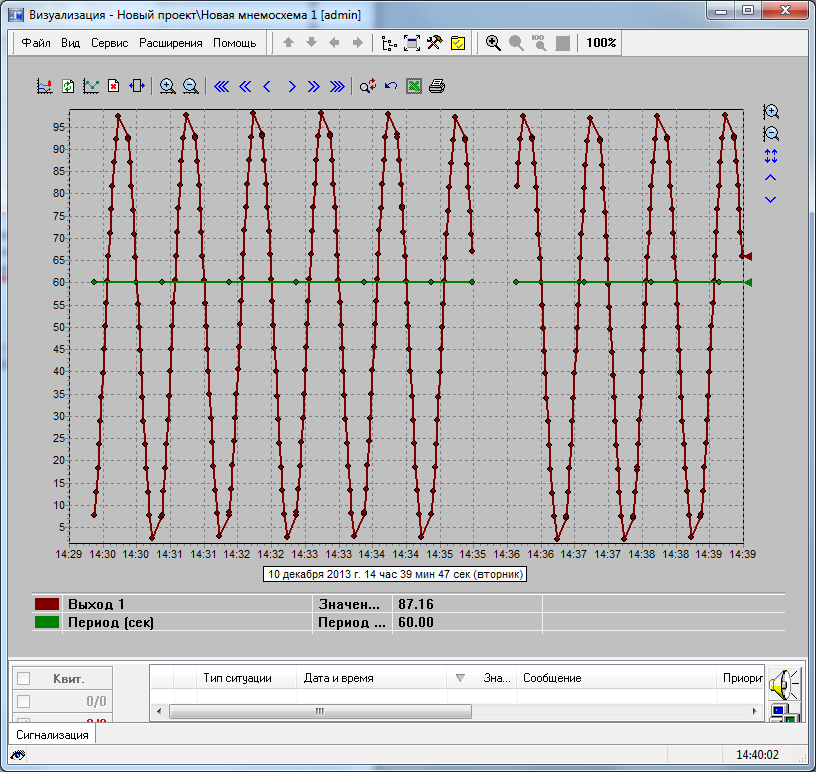Open the Сервис menu
Screen dimensions: 816x772
108,43
